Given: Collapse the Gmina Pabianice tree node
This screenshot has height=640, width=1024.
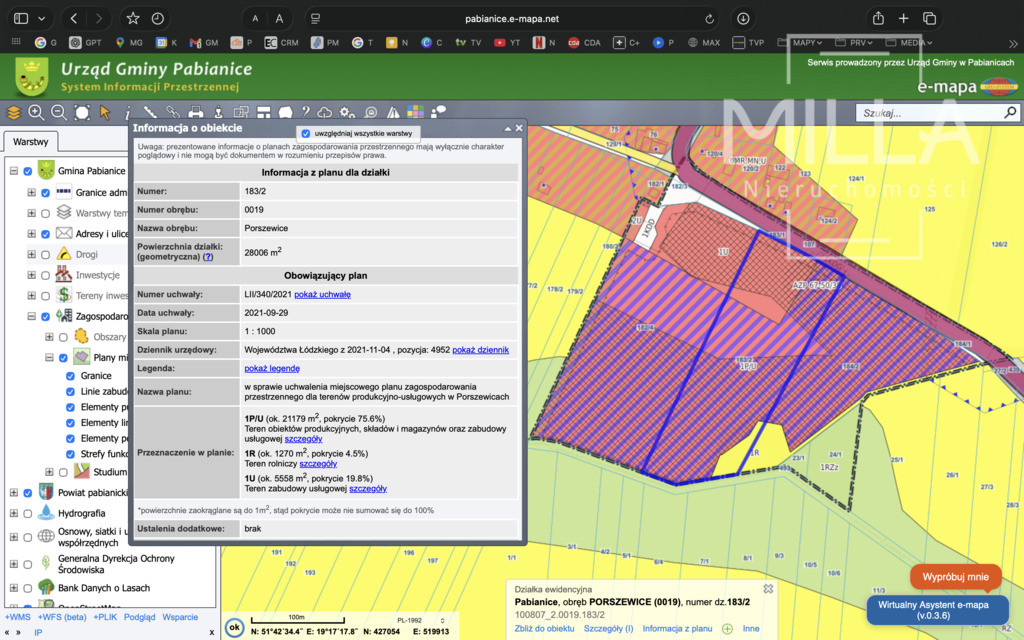Looking at the screenshot, I should [x=14, y=171].
